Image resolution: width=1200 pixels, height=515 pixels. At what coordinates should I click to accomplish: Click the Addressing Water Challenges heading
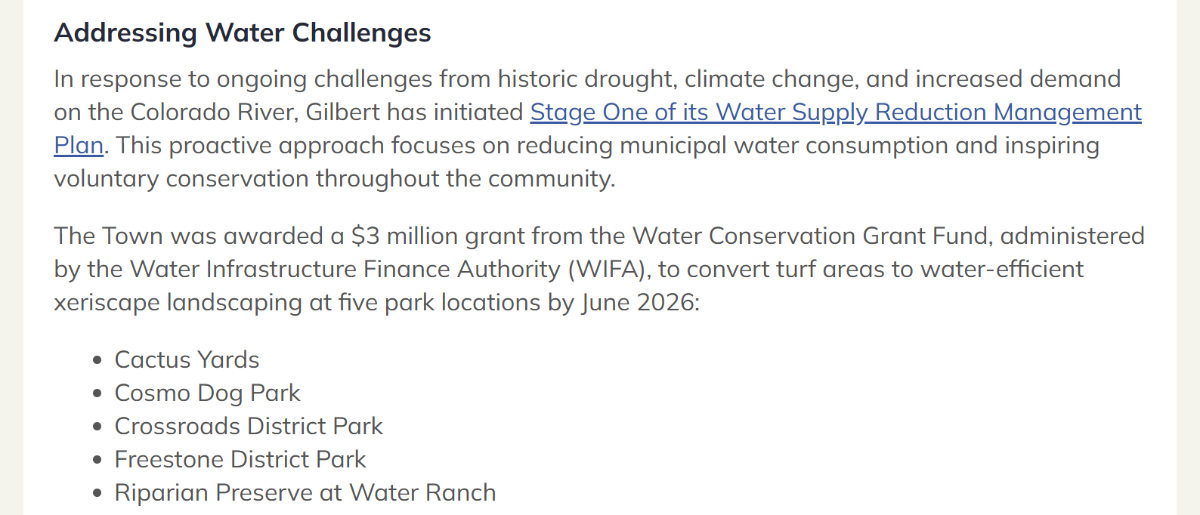point(242,33)
